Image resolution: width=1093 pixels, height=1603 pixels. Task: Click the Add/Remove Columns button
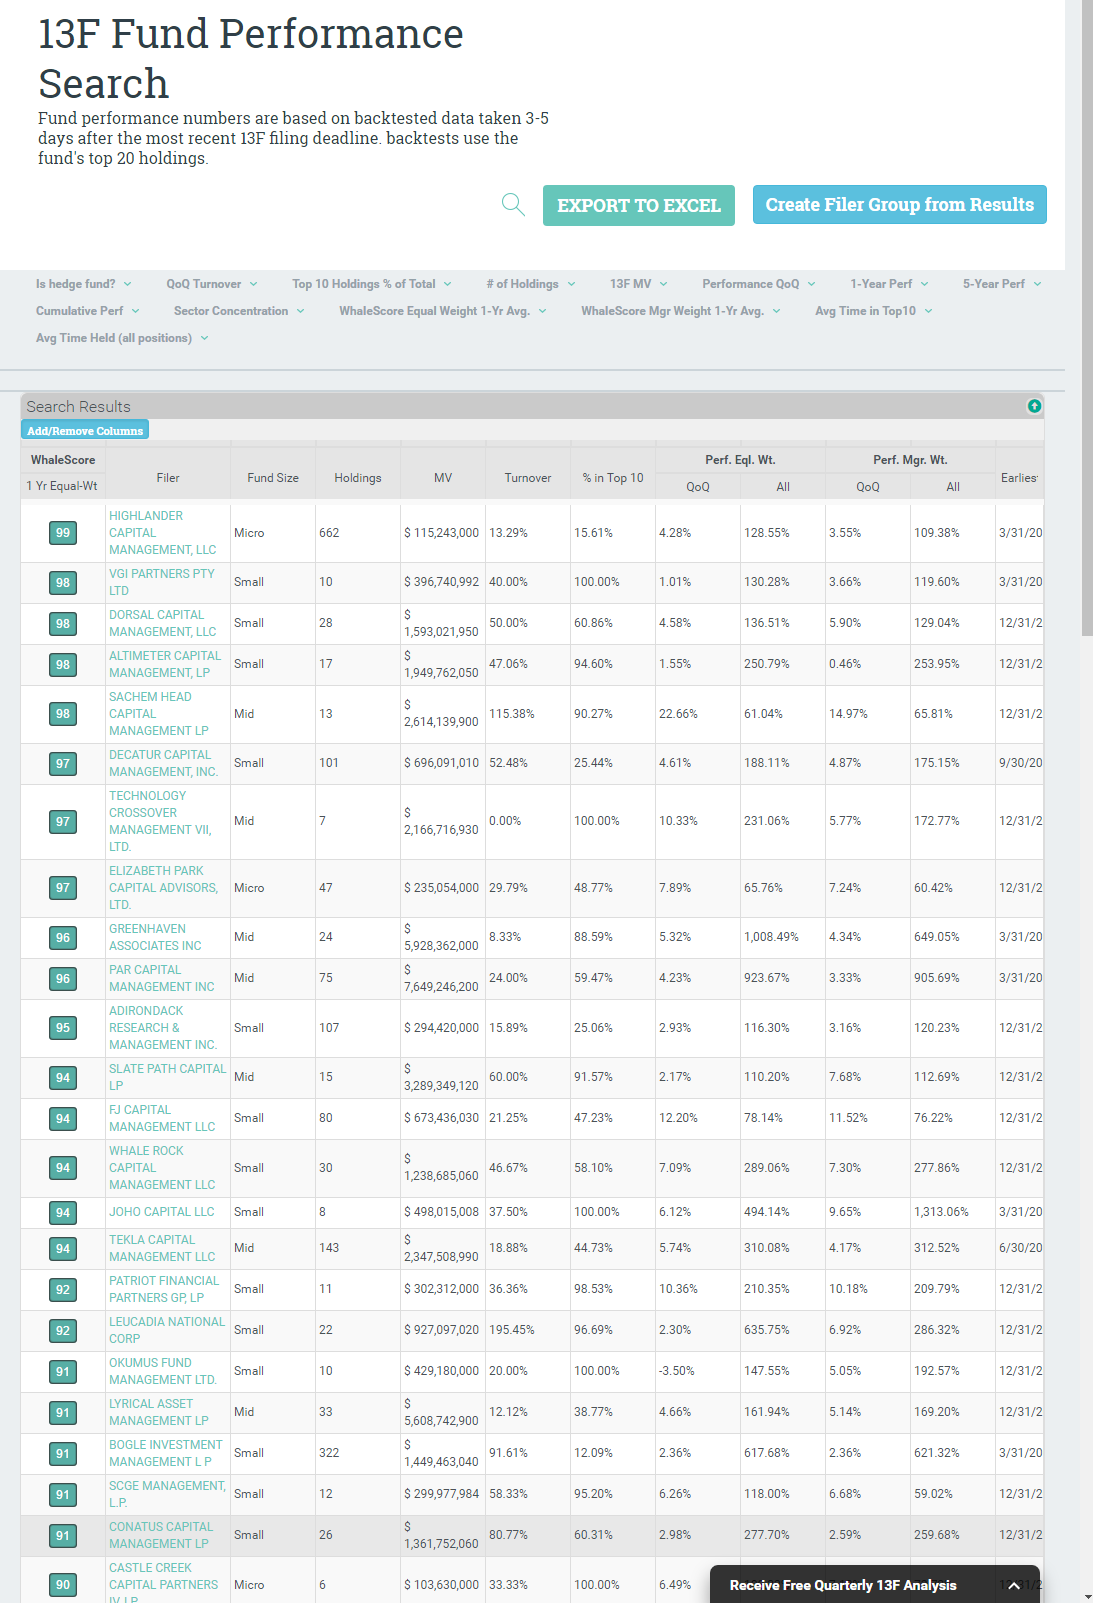(x=85, y=431)
